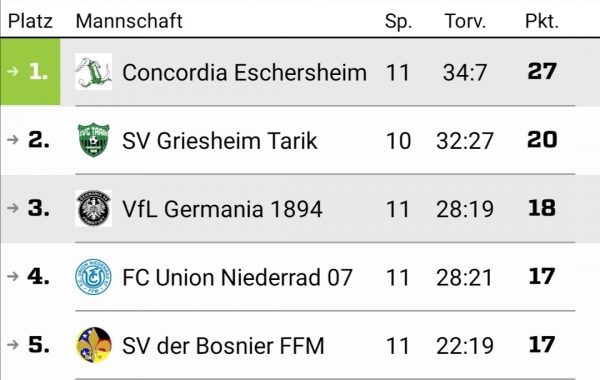Sort table by Pkt. column header
Image resolution: width=600 pixels, height=380 pixels.
(542, 21)
